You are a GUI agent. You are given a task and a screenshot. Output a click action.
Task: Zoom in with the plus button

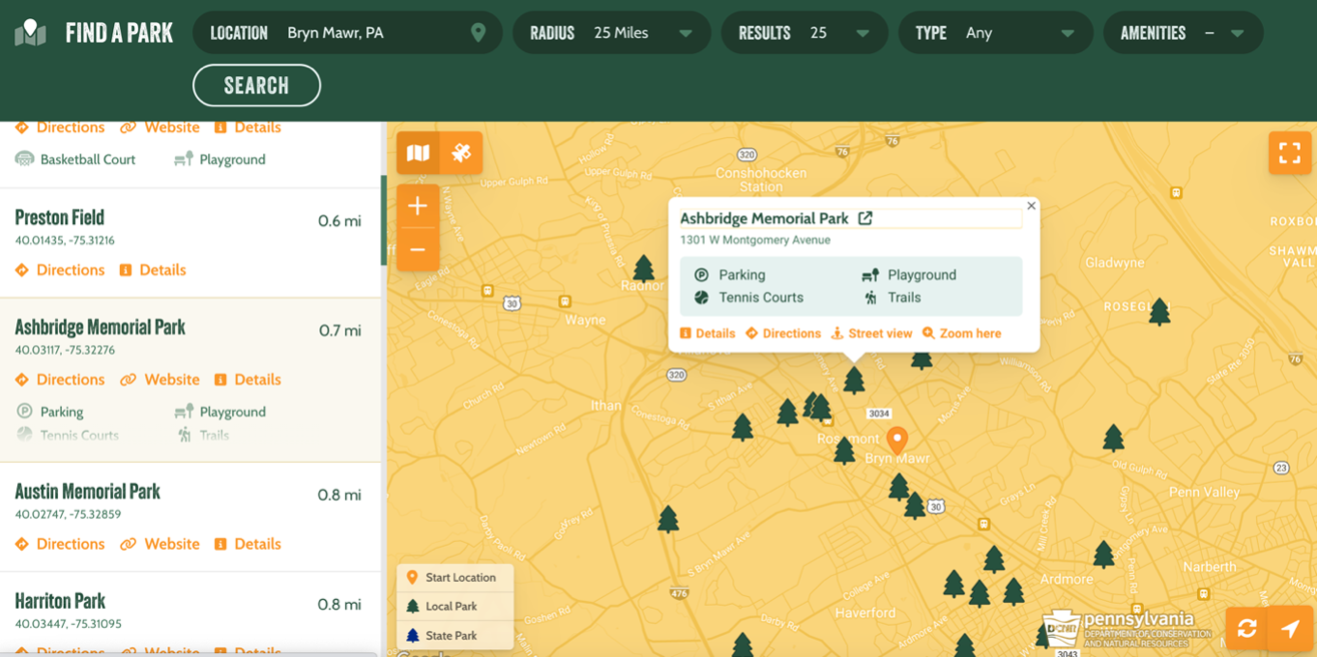click(x=418, y=206)
